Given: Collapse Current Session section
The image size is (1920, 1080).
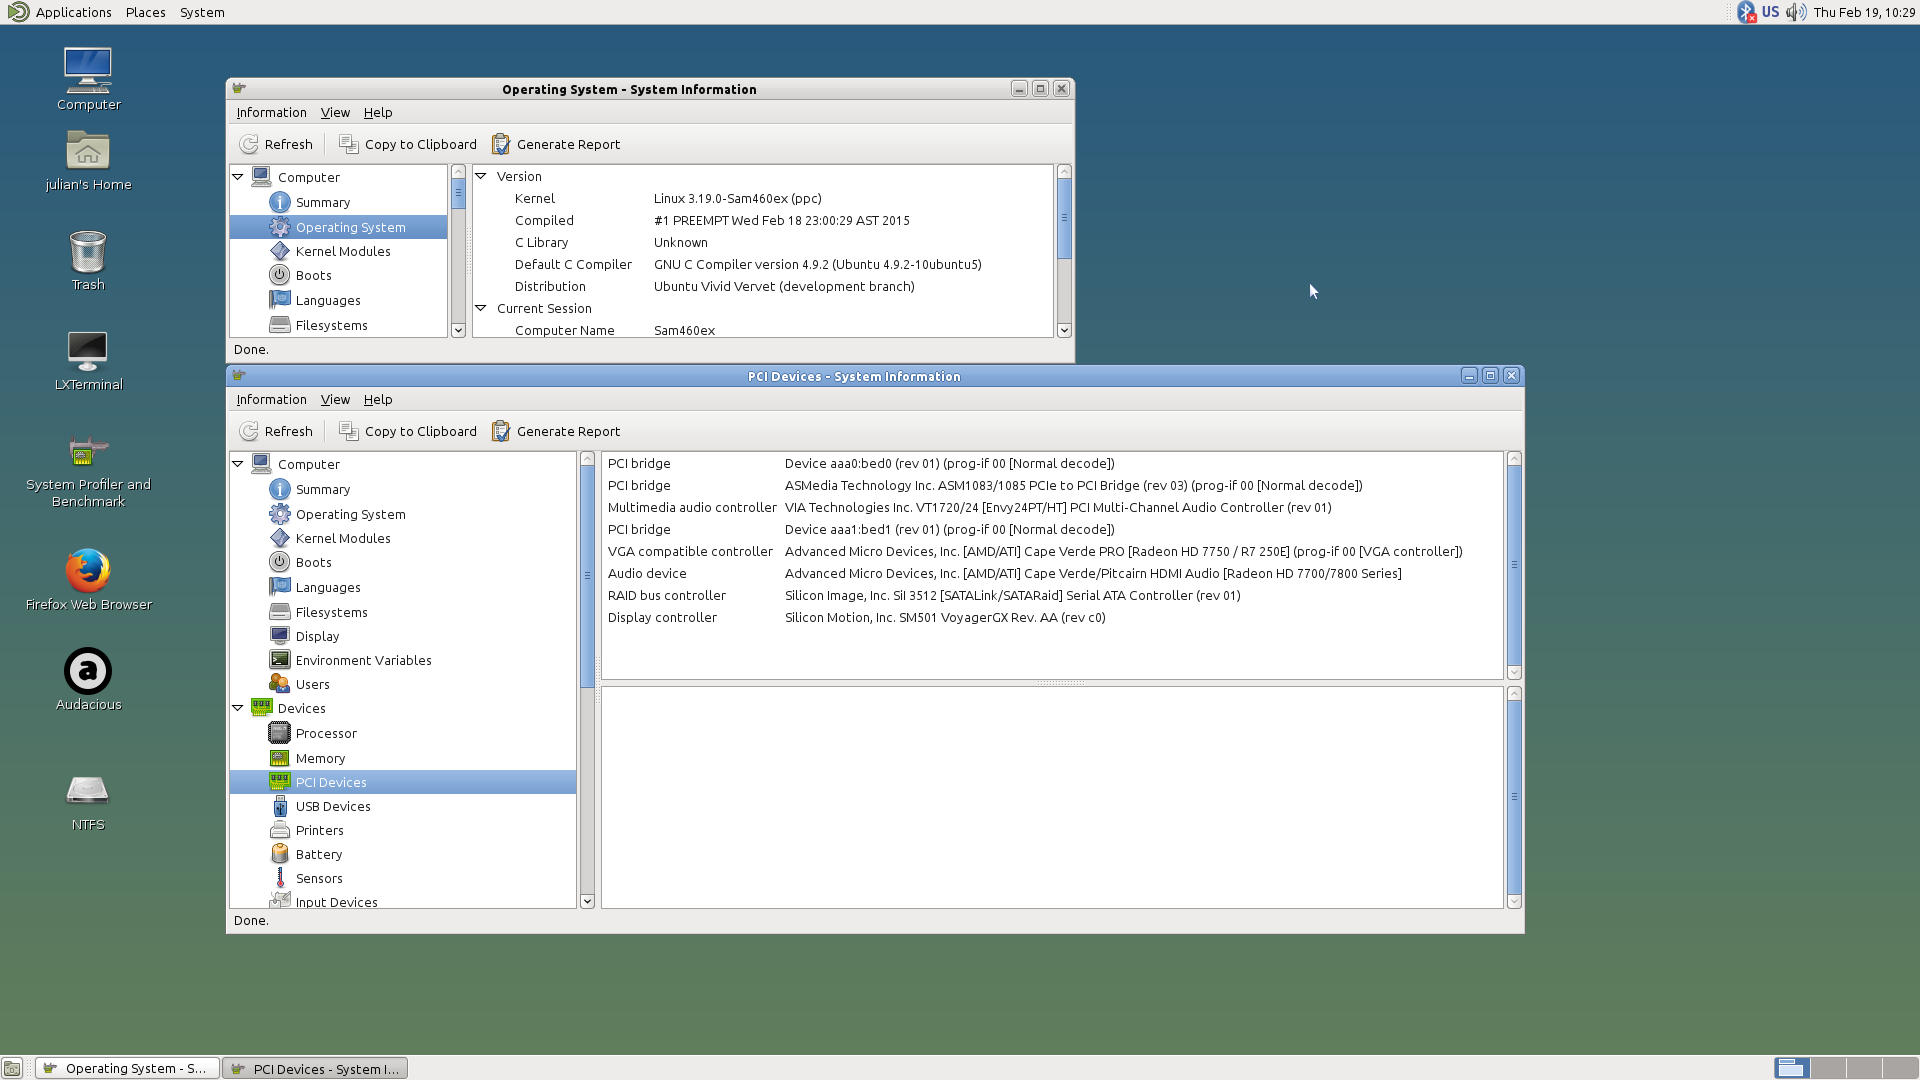Looking at the screenshot, I should (481, 308).
